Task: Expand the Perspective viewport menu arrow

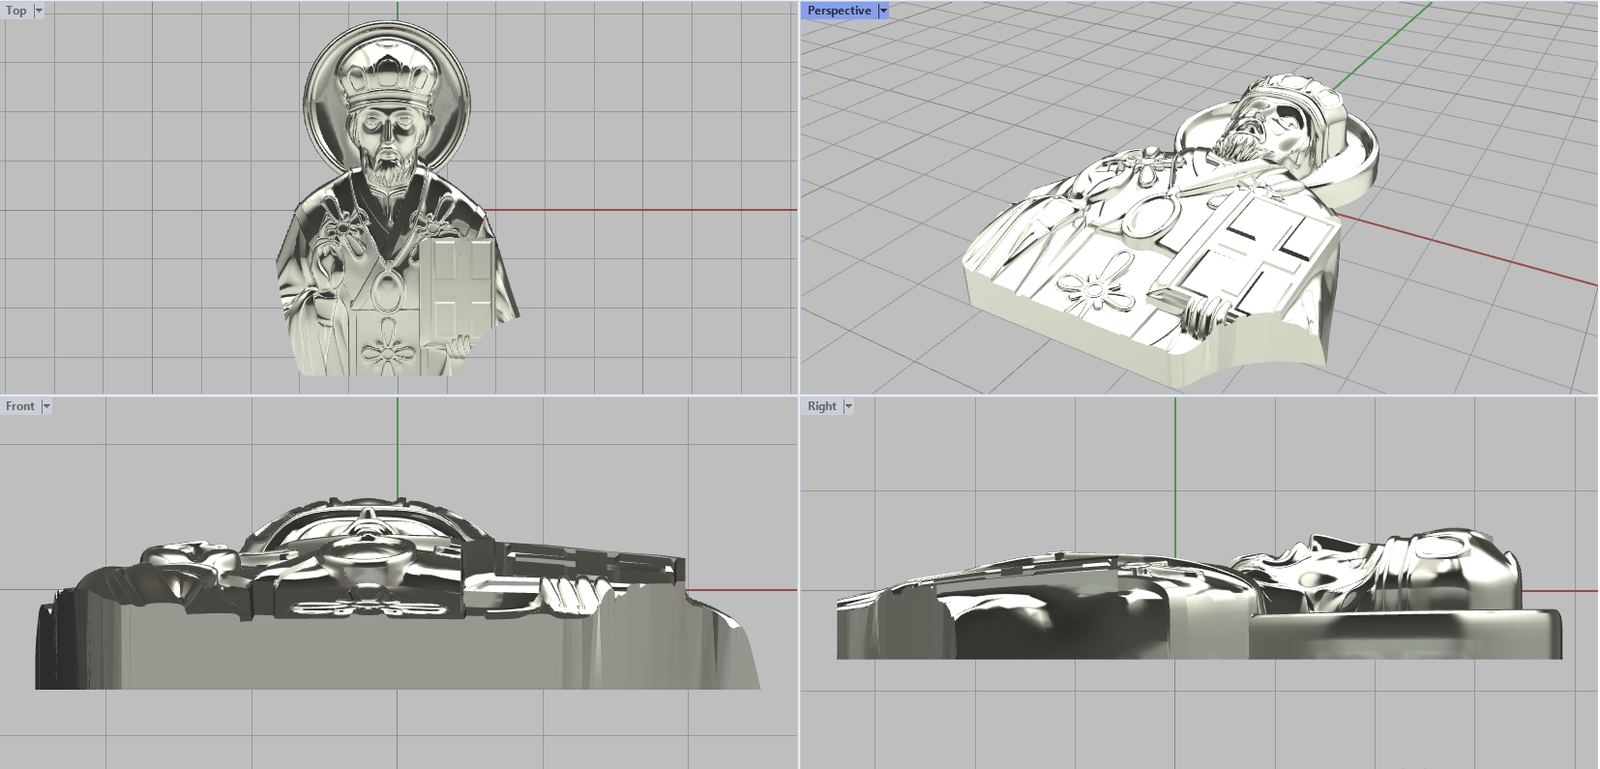Action: [x=883, y=11]
